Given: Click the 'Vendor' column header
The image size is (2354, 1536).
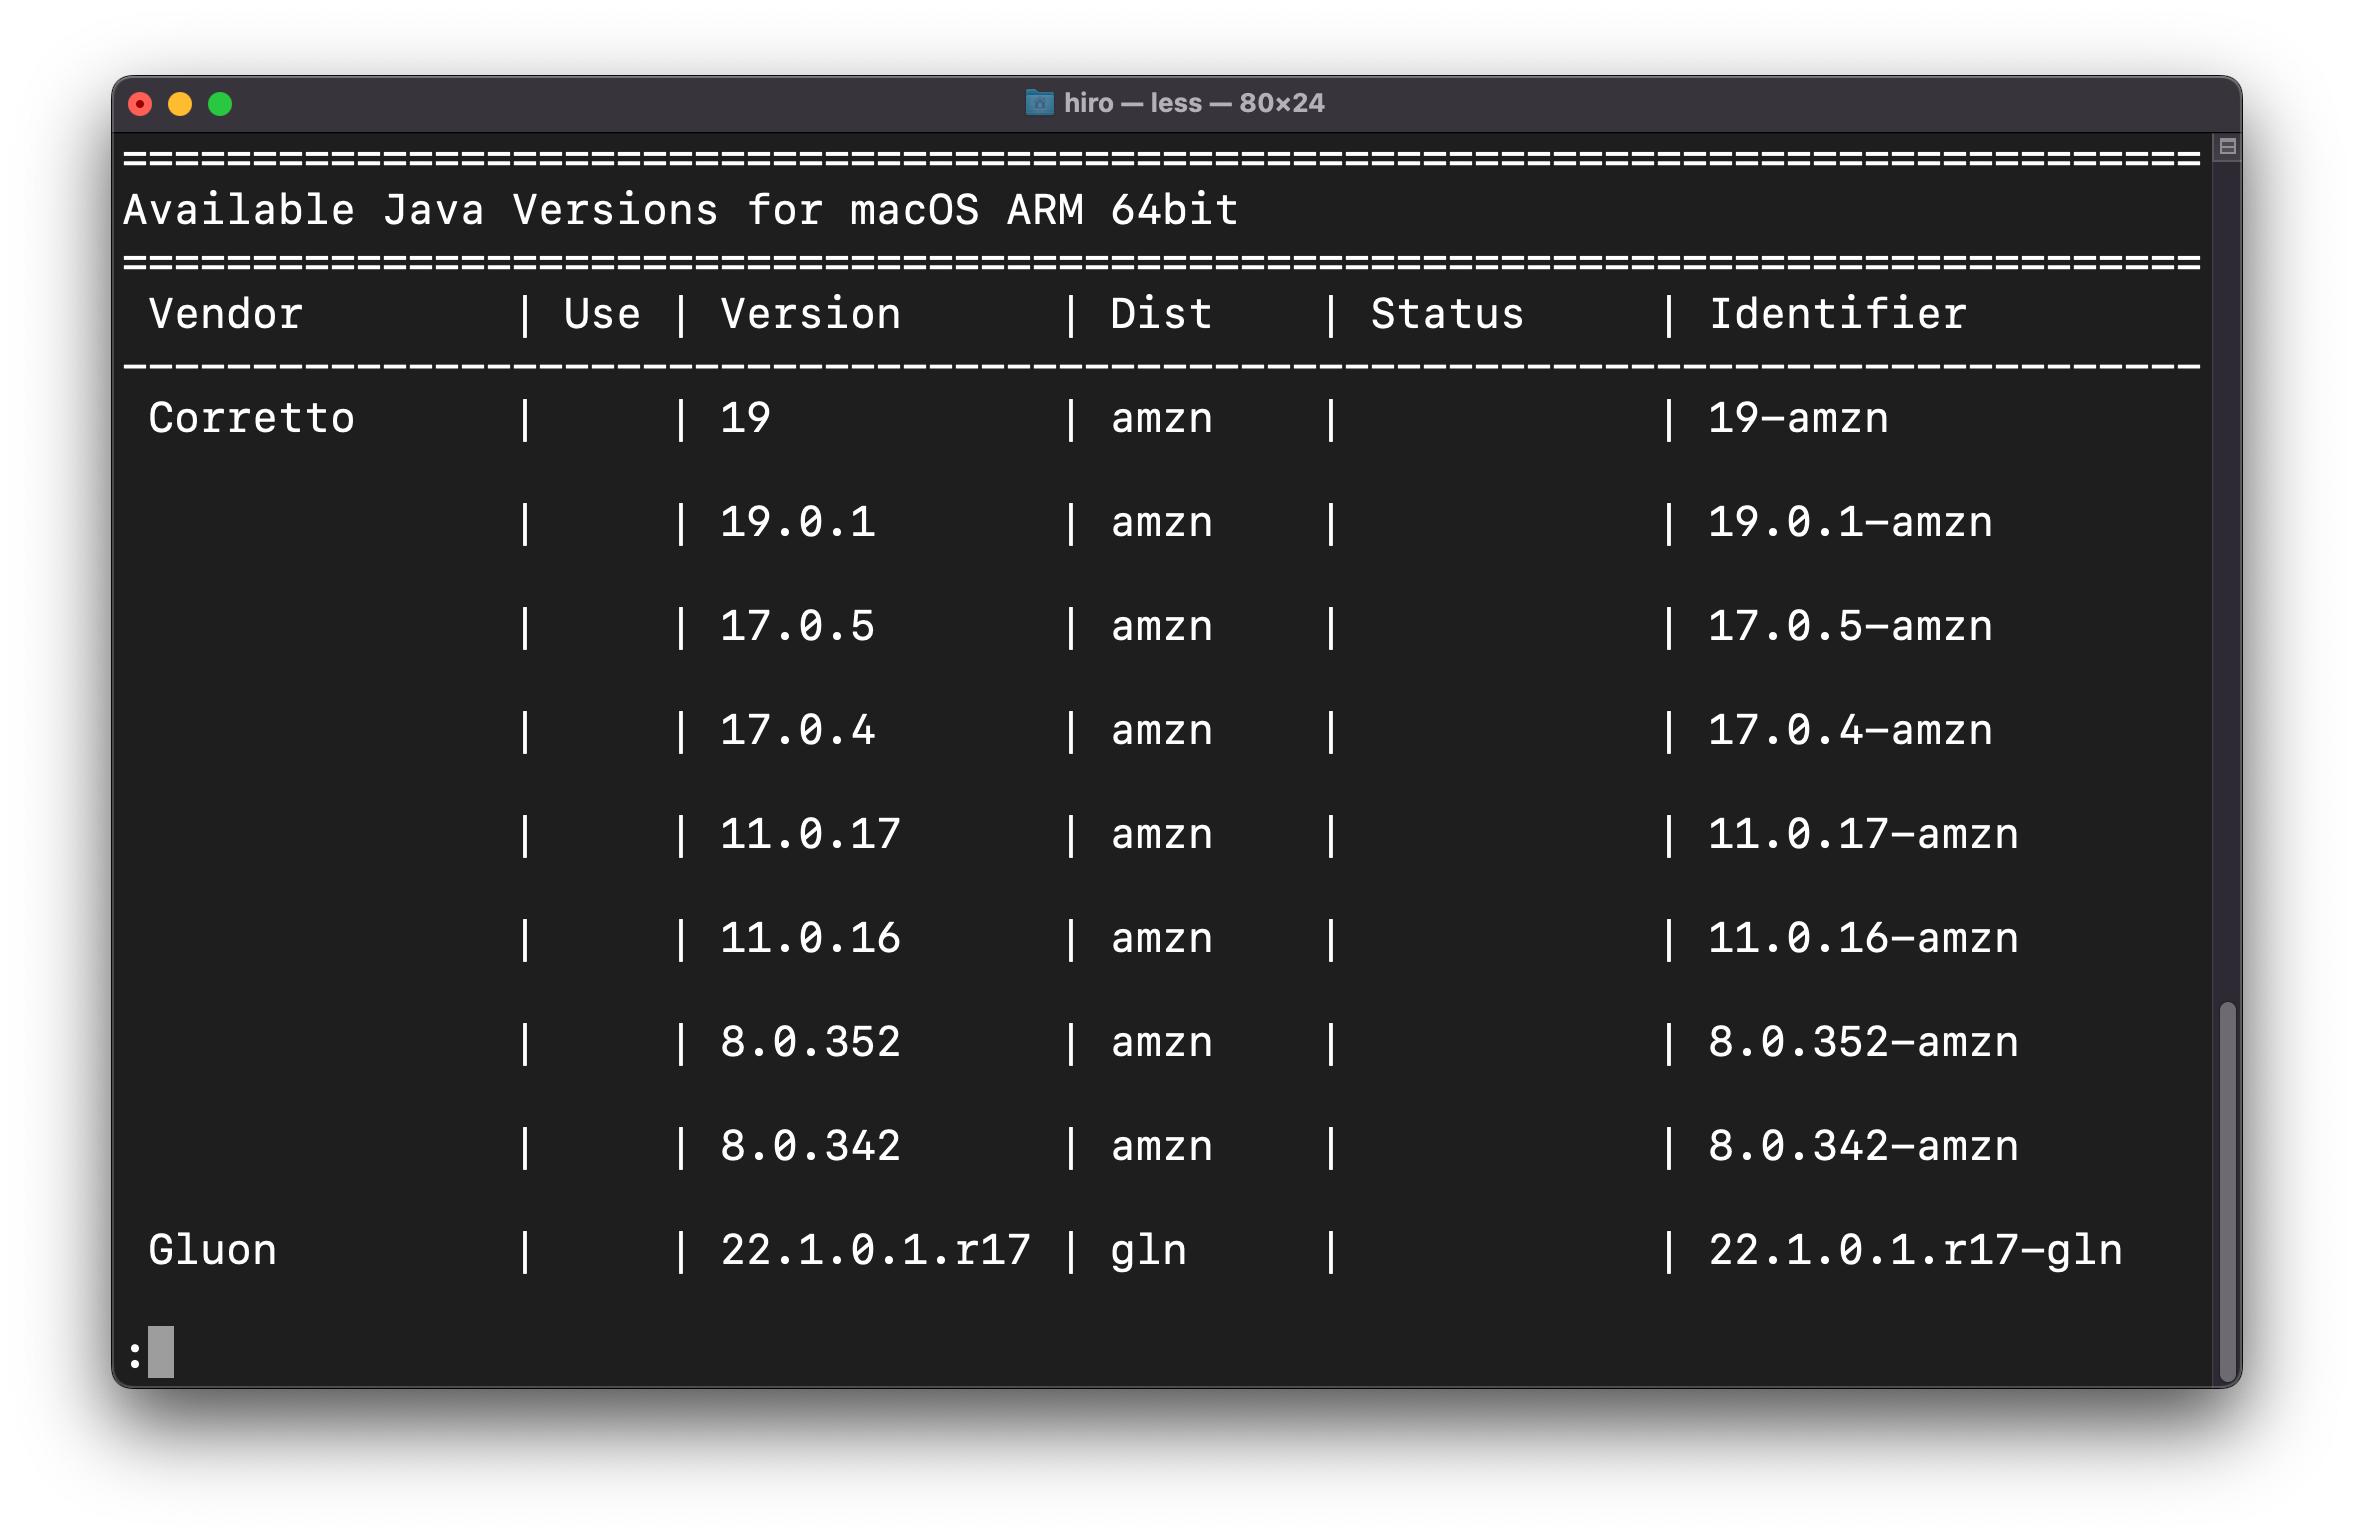Looking at the screenshot, I should pyautogui.click(x=226, y=314).
